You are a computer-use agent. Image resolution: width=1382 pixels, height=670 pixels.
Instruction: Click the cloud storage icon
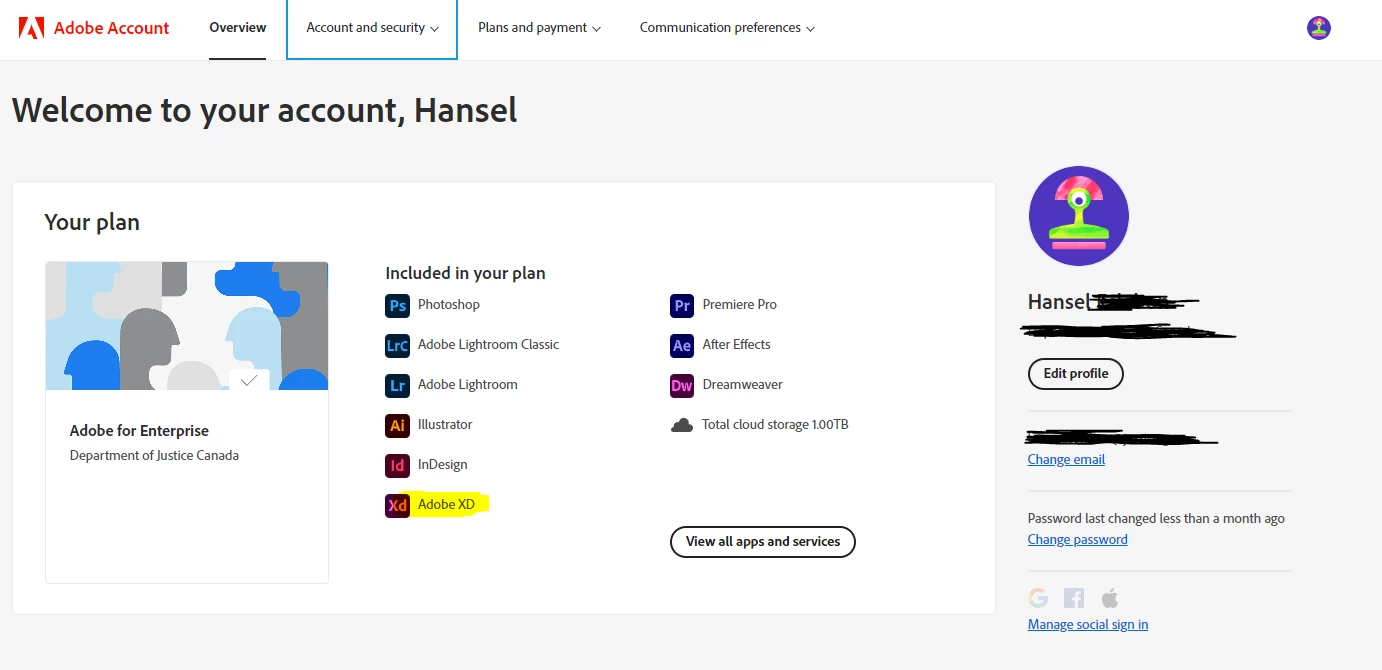(x=682, y=425)
